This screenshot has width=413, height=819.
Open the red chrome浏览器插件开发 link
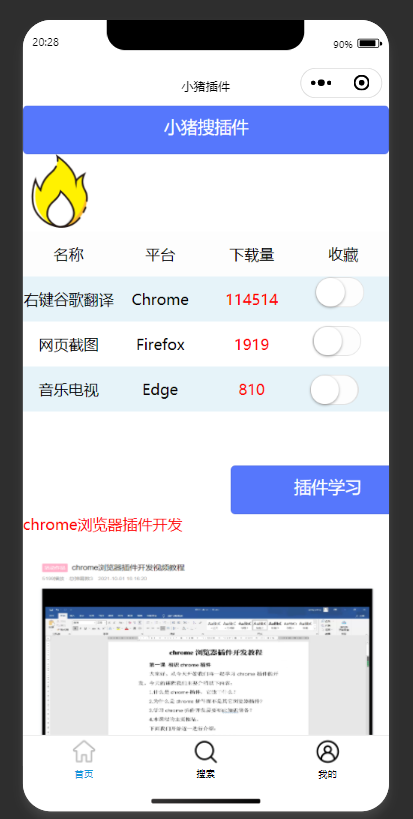(x=103, y=525)
